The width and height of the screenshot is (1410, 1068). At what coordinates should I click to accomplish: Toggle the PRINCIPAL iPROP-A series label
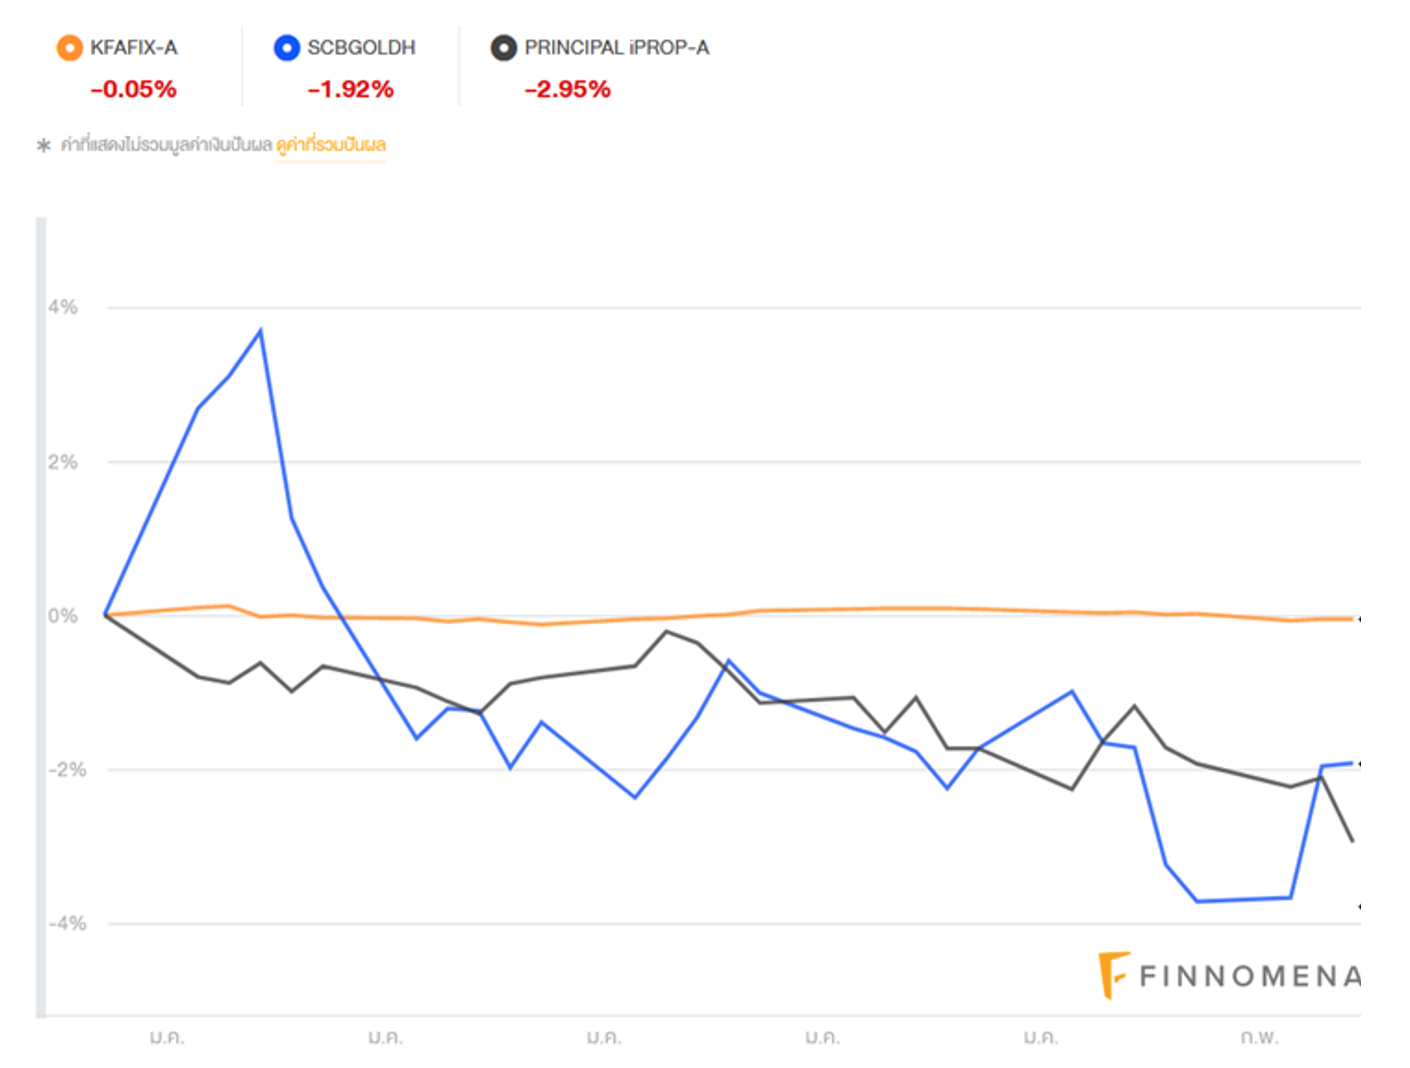pos(616,48)
